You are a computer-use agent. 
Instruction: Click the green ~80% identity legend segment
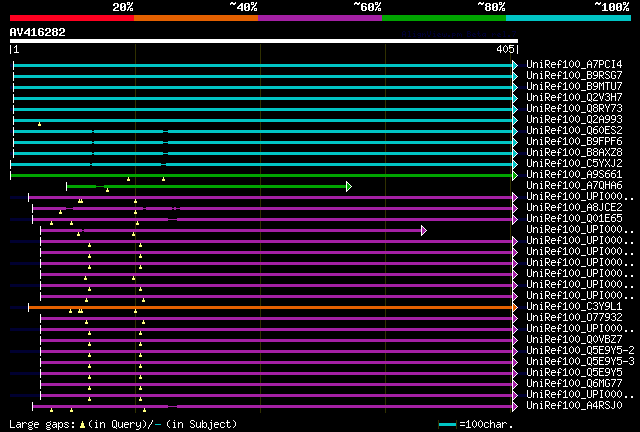(444, 18)
